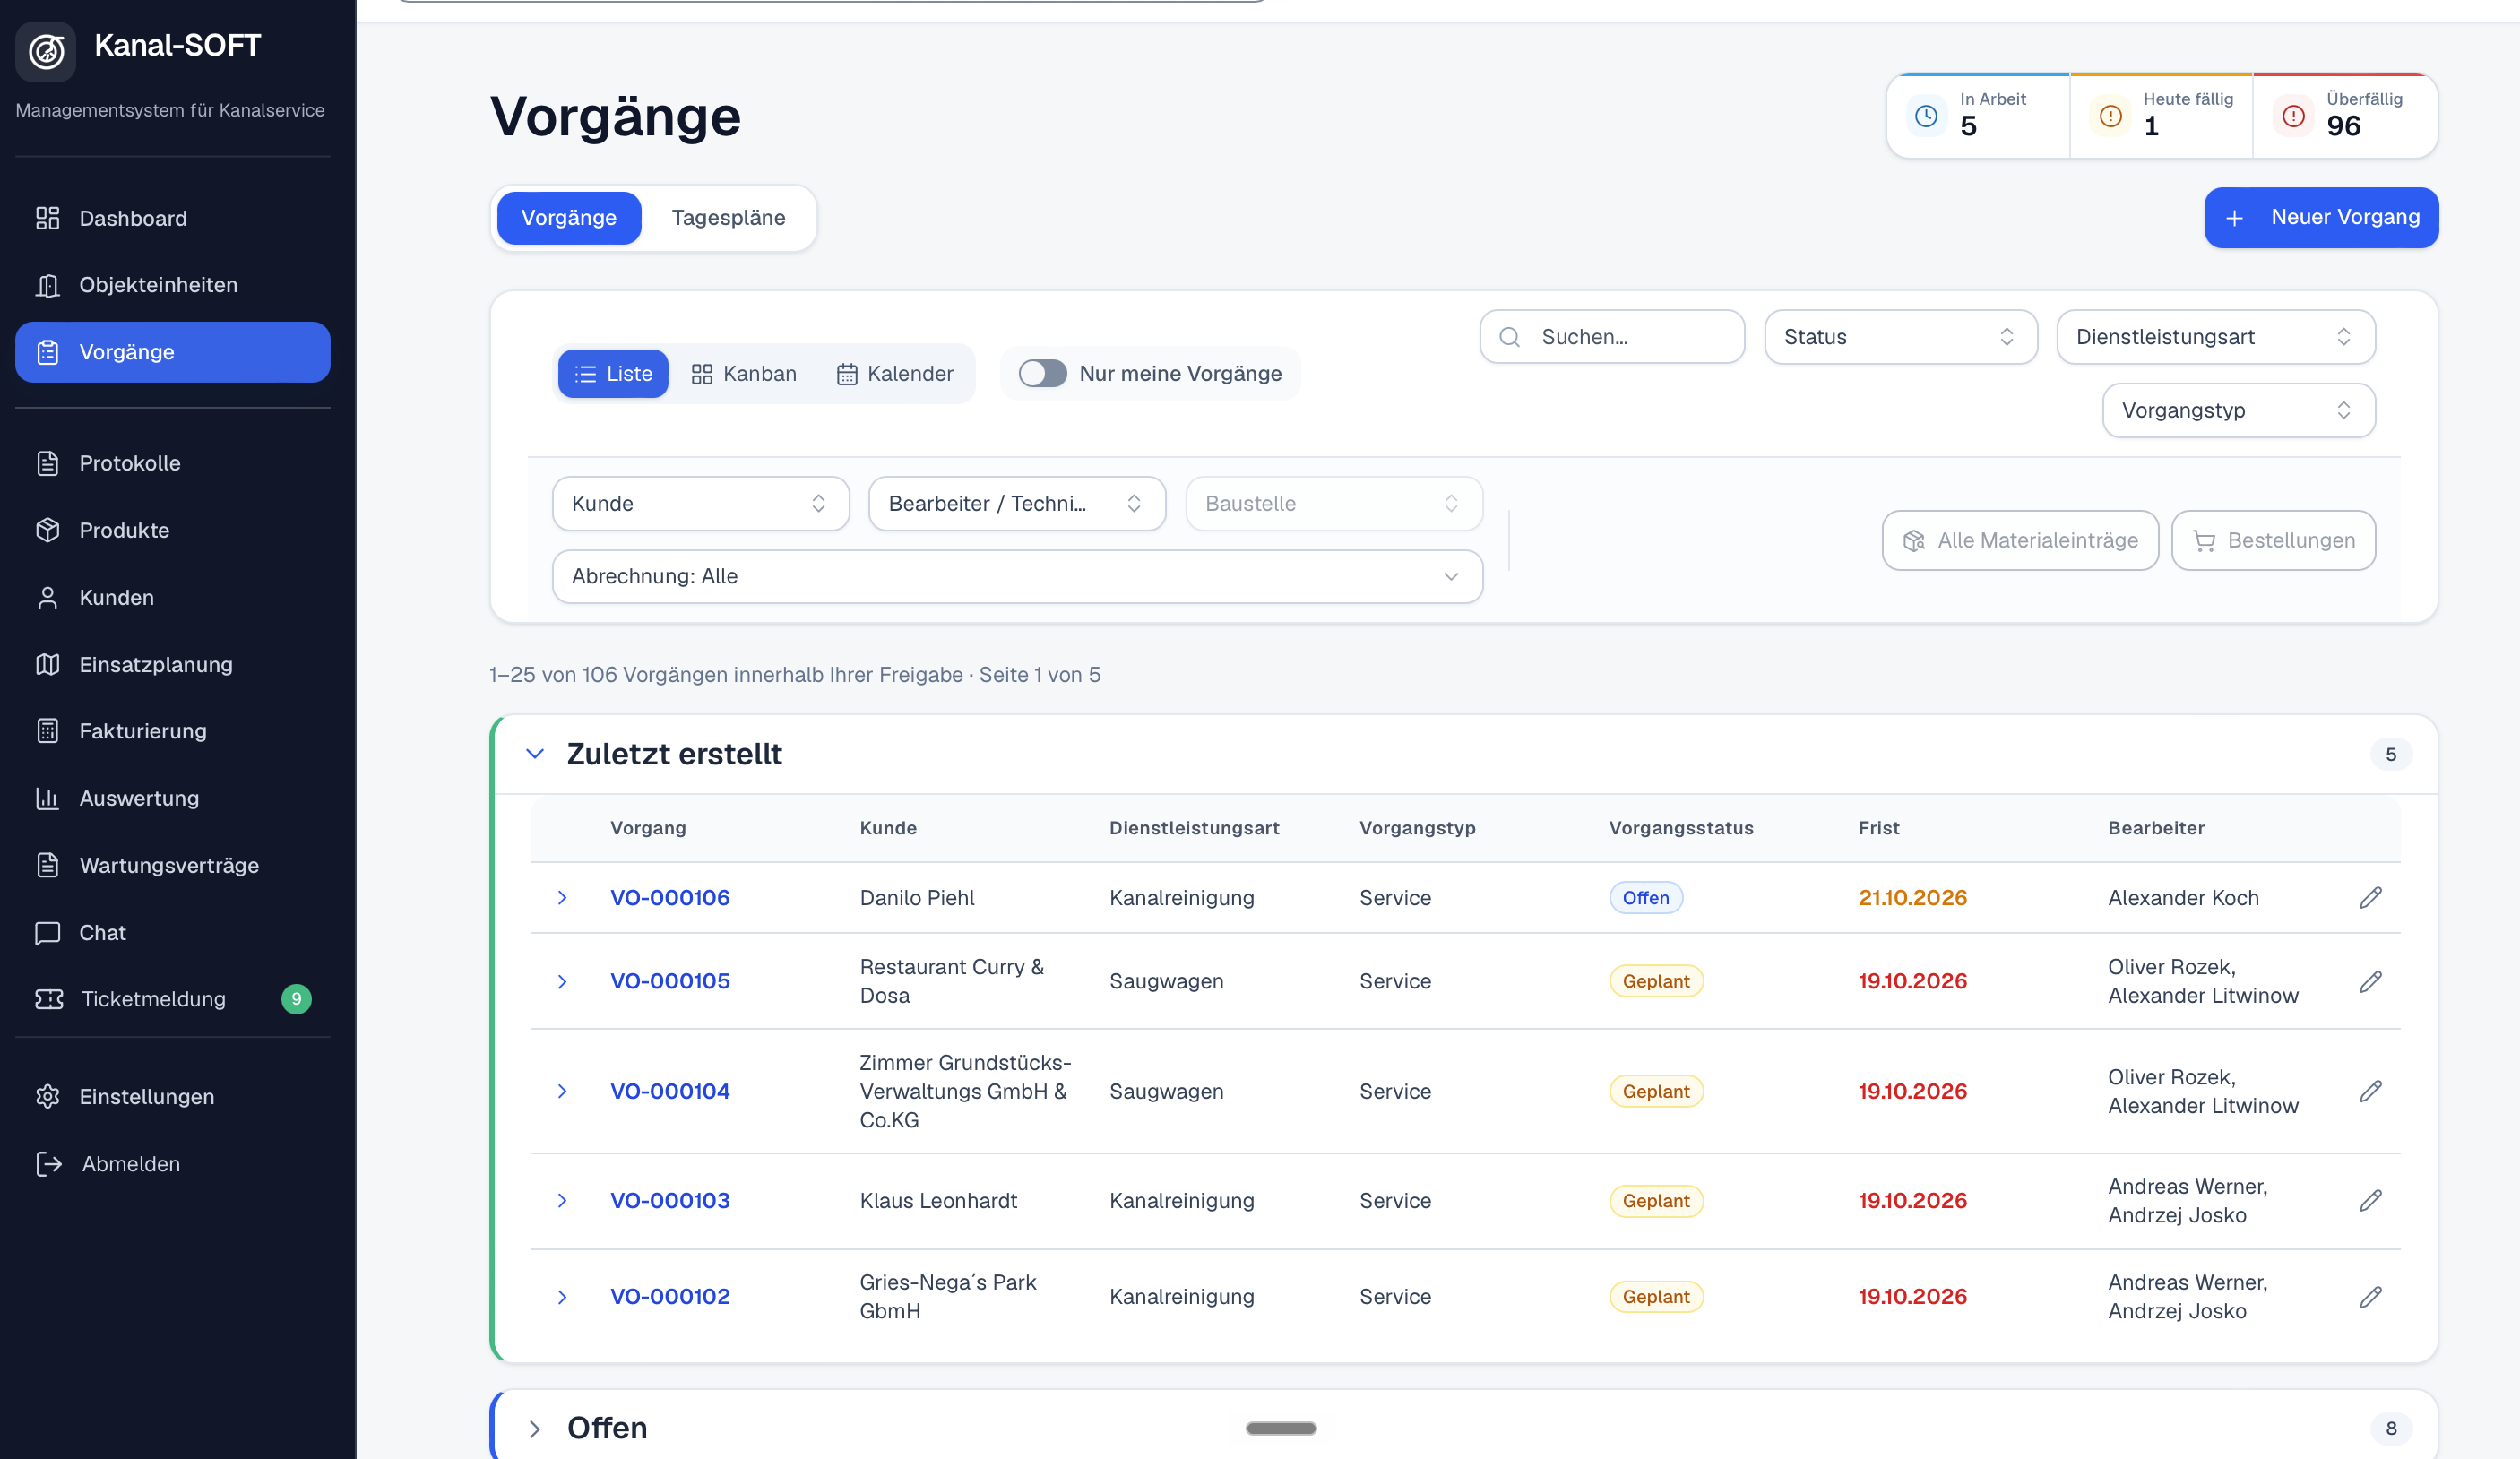Viewport: 2520px width, 1459px height.
Task: Click the Überfällig 96 counter card
Action: [x=2344, y=115]
